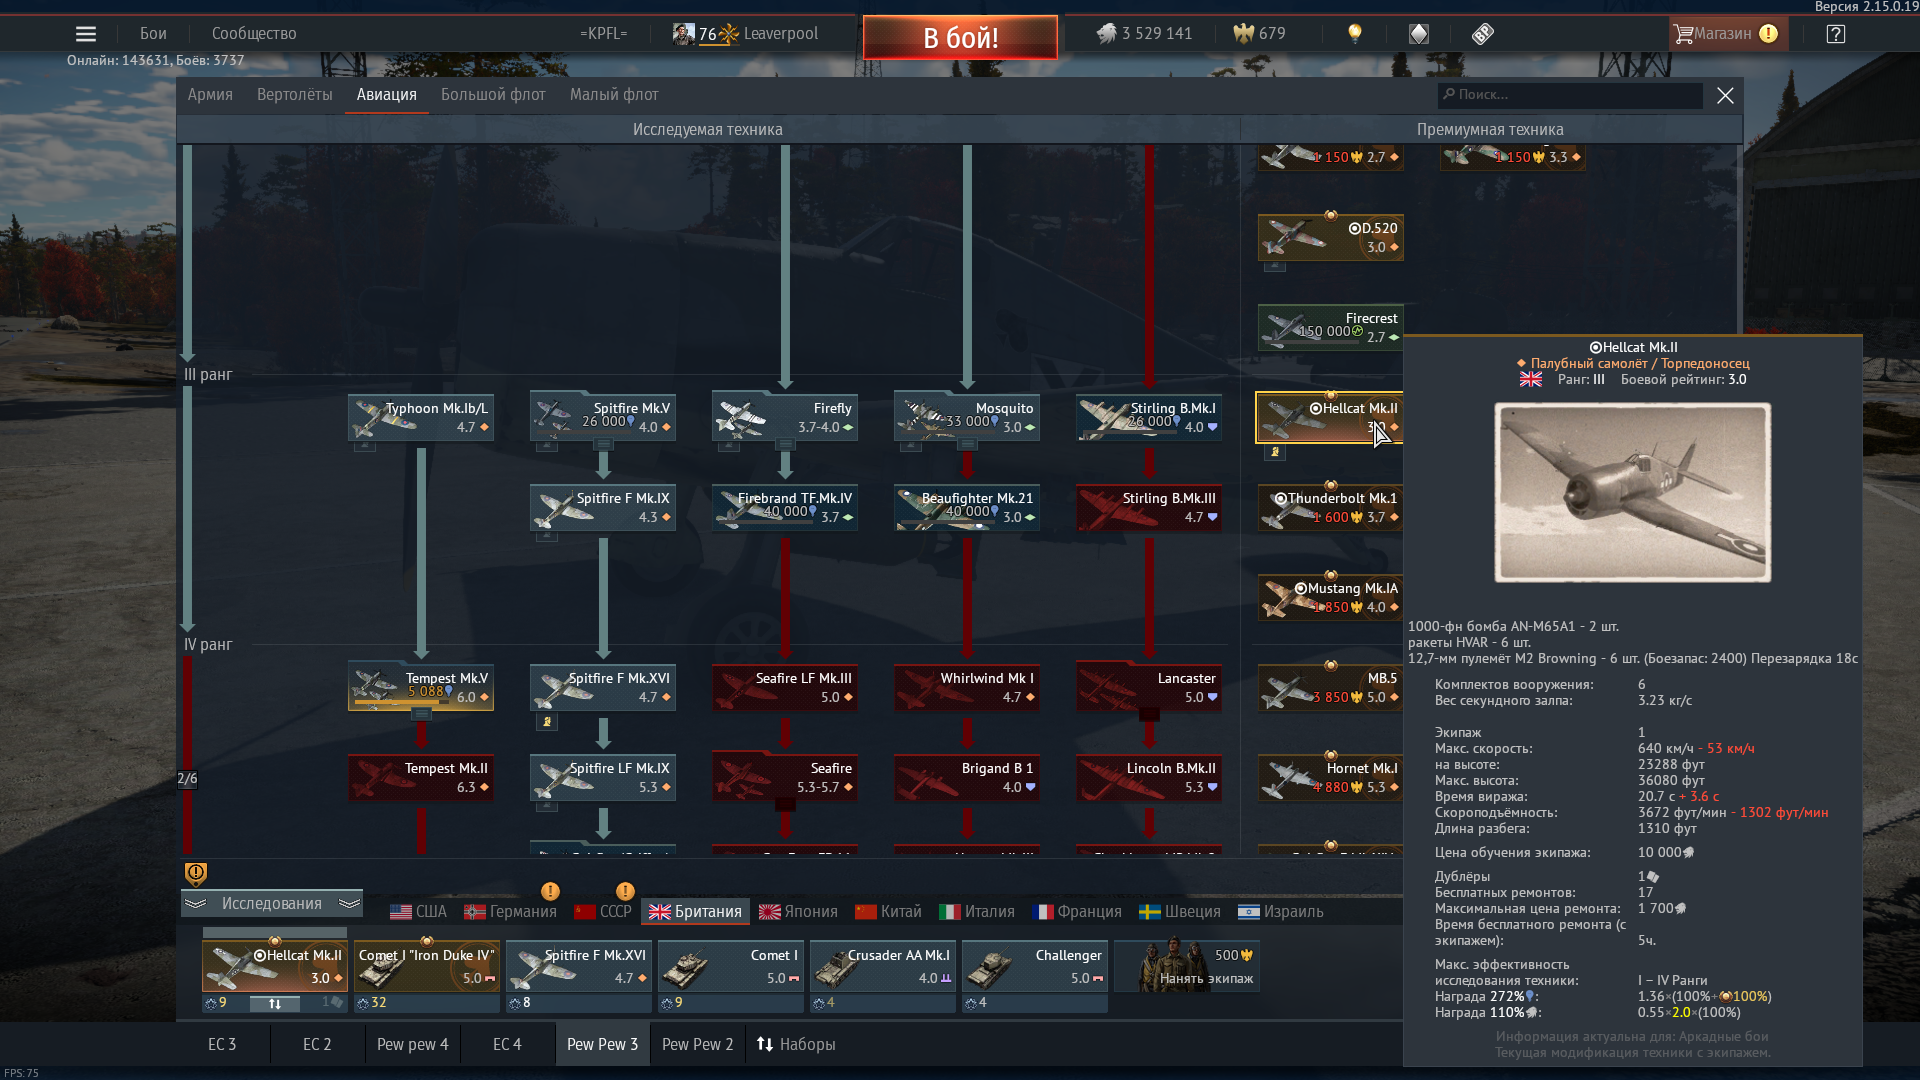Select the Firecrest premium card

(x=1330, y=328)
